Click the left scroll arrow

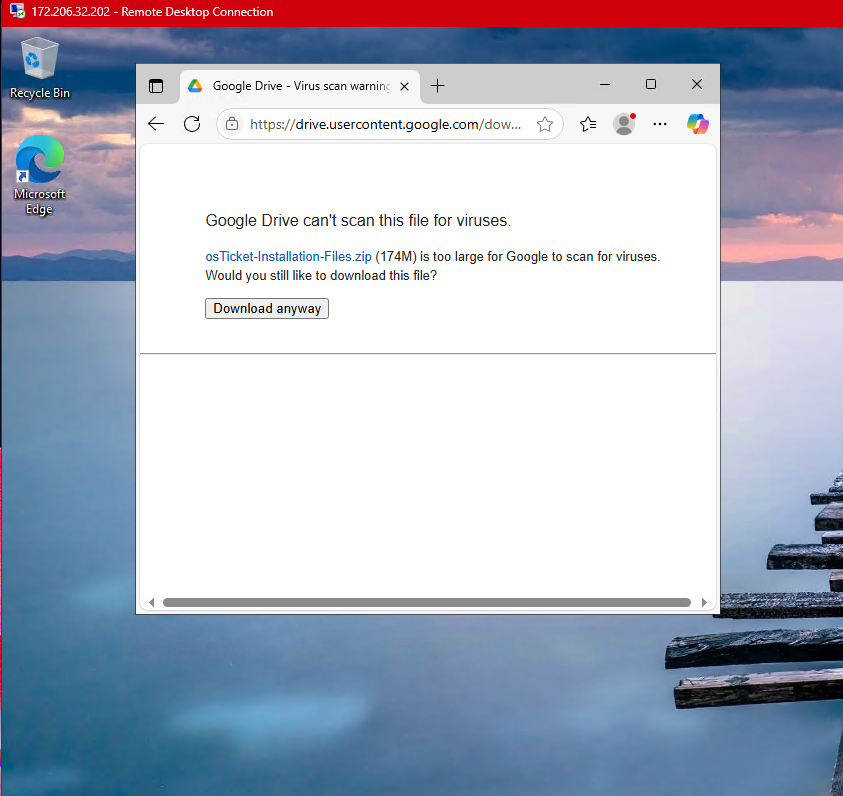click(152, 603)
